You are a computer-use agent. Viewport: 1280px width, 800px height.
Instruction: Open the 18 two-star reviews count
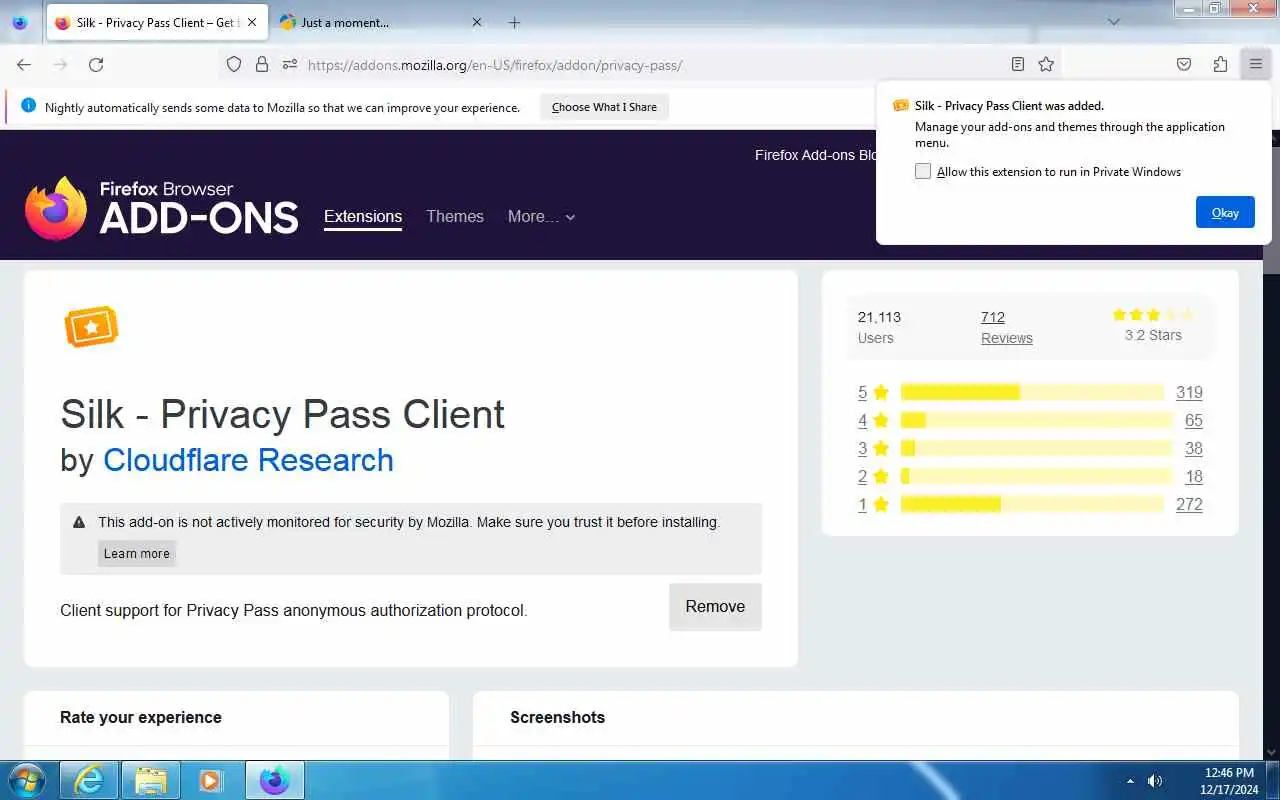[1194, 476]
